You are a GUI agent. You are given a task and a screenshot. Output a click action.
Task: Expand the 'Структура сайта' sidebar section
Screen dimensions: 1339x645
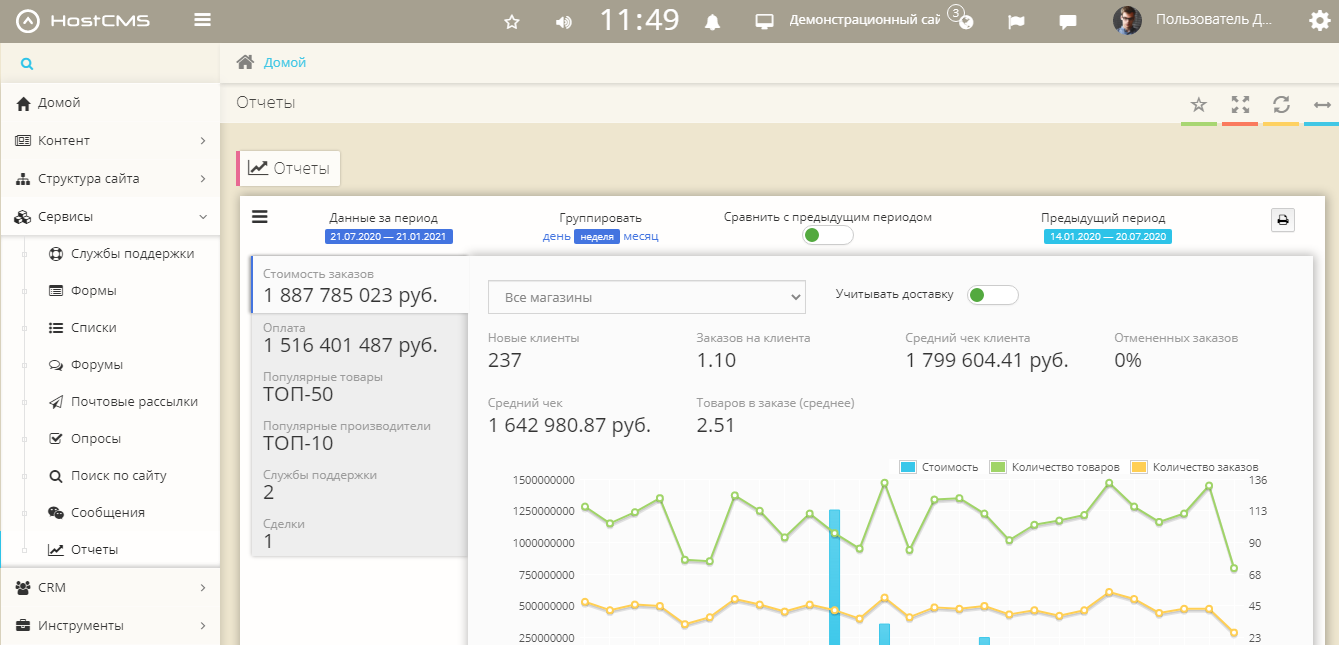[x=110, y=179]
